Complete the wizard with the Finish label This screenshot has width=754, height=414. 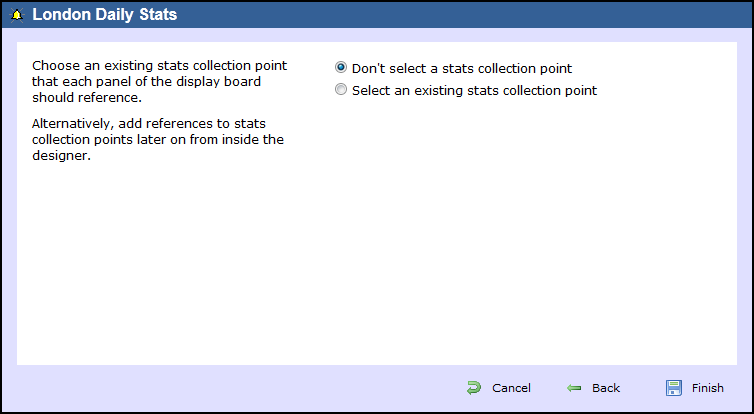pyautogui.click(x=707, y=388)
